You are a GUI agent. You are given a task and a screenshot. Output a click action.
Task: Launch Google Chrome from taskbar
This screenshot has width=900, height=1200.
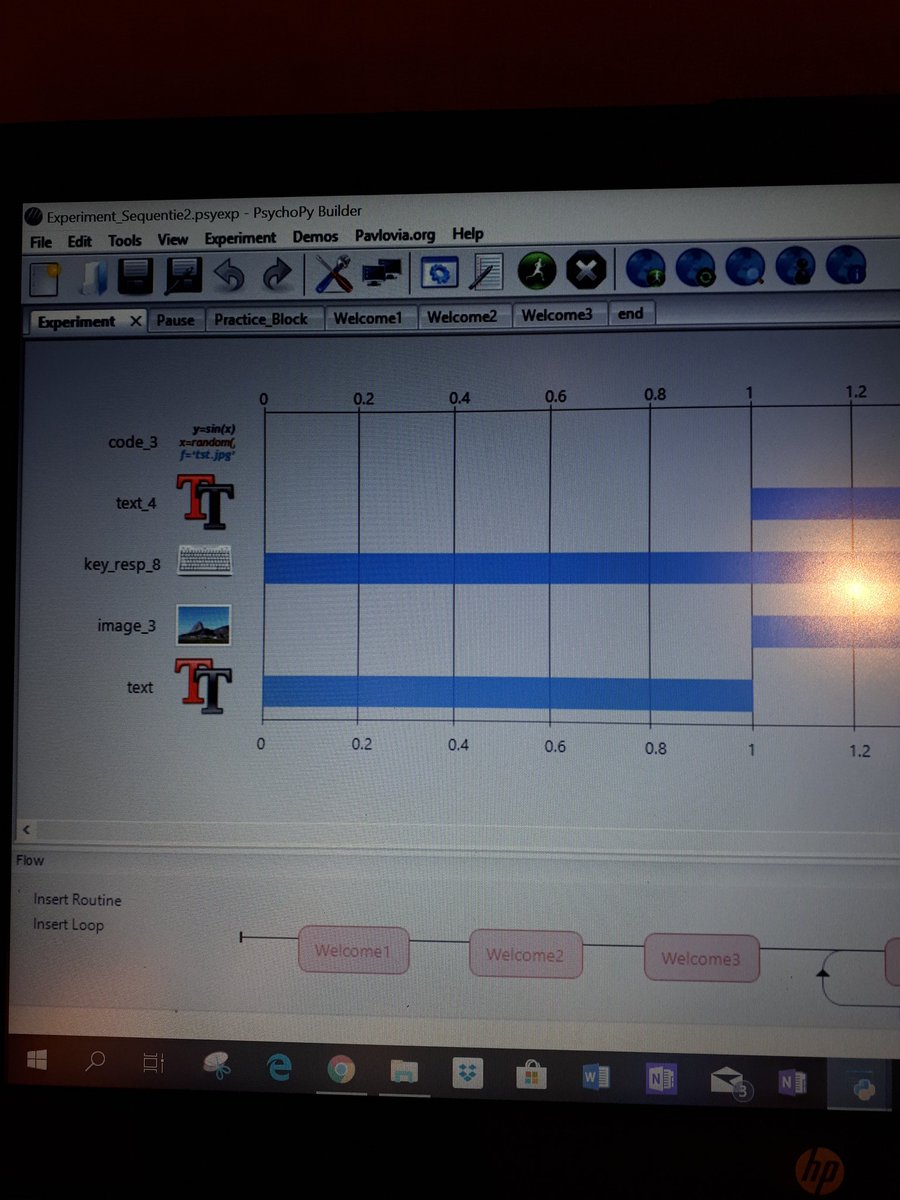[x=341, y=1071]
